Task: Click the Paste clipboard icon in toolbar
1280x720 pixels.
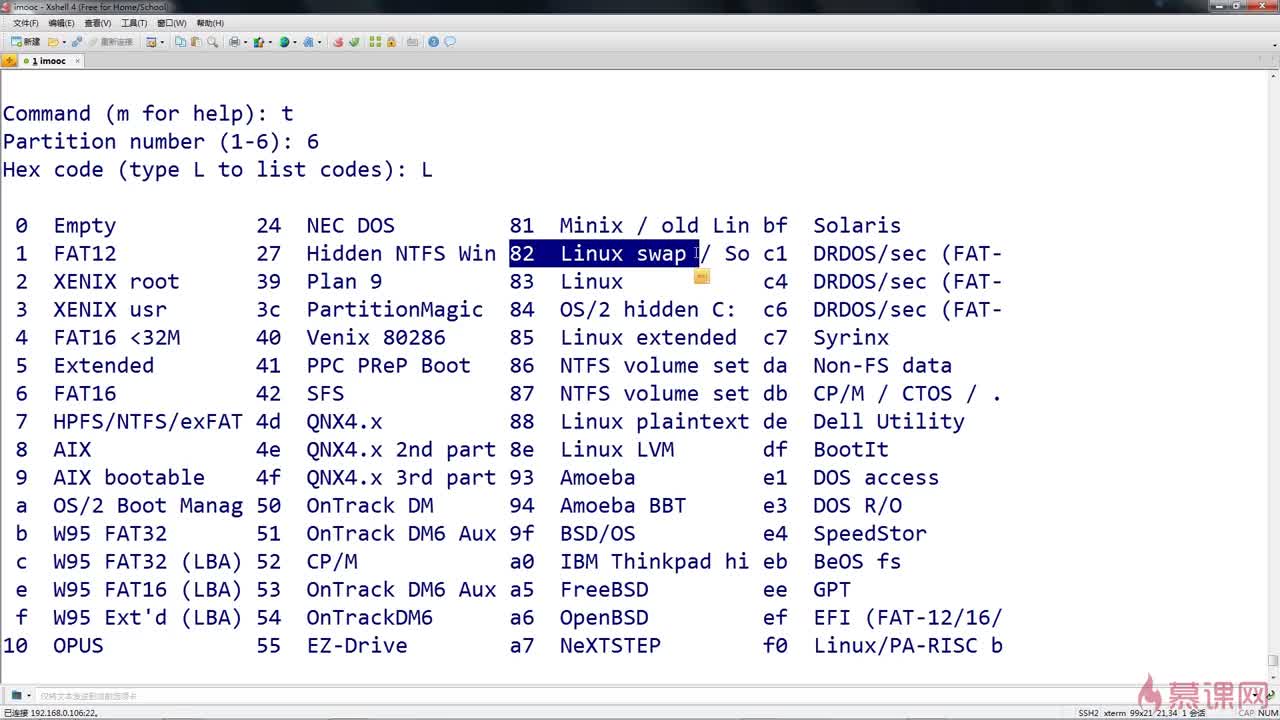Action: point(196,42)
